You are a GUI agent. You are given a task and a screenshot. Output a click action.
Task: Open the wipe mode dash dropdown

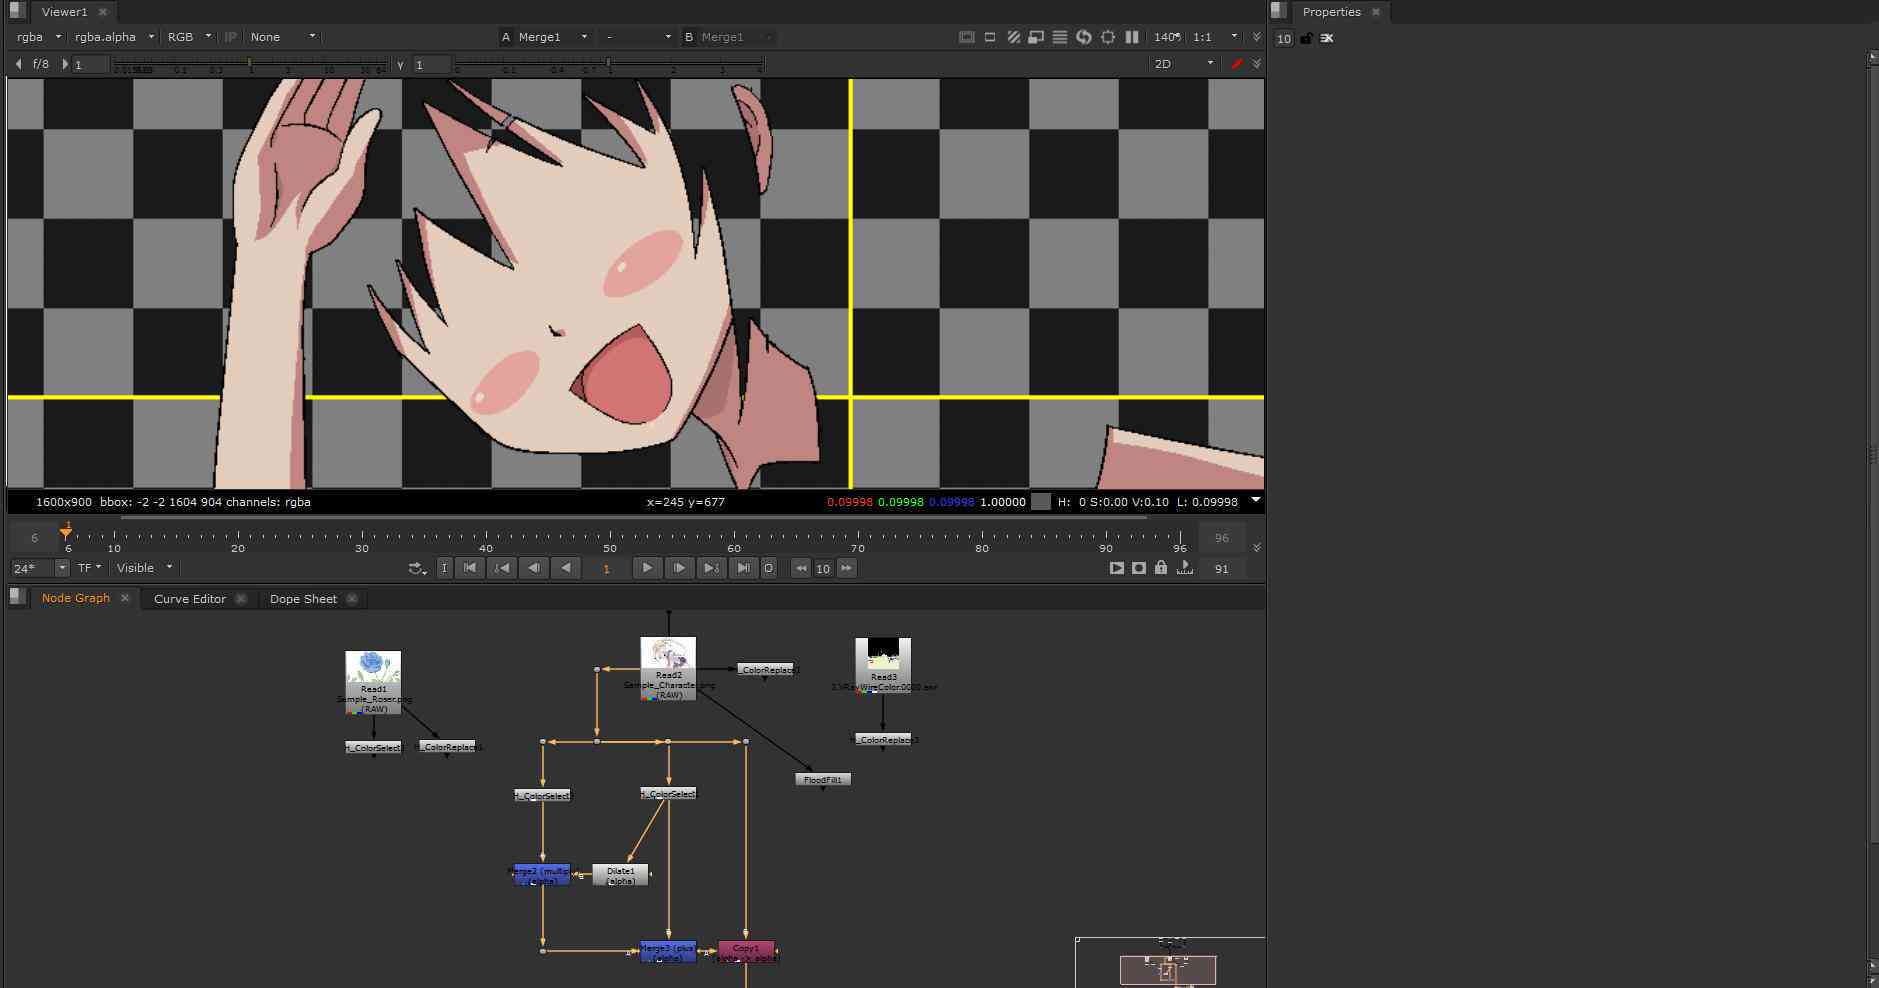[x=639, y=37]
